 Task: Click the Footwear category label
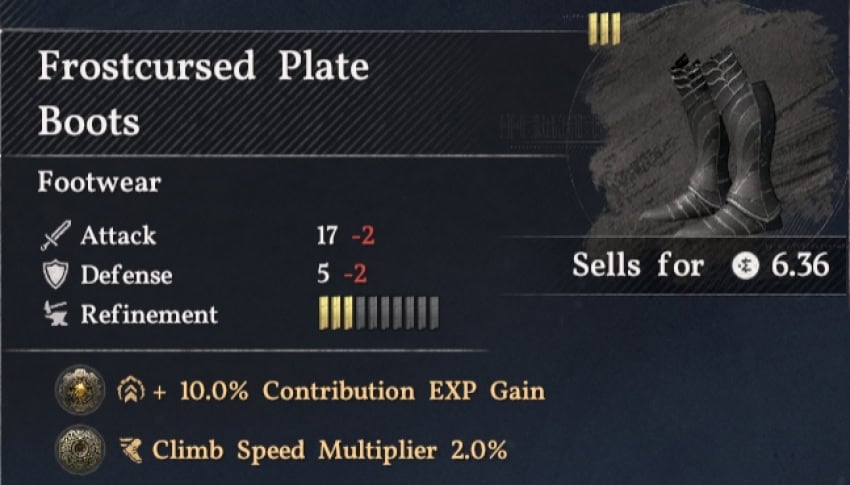point(99,183)
